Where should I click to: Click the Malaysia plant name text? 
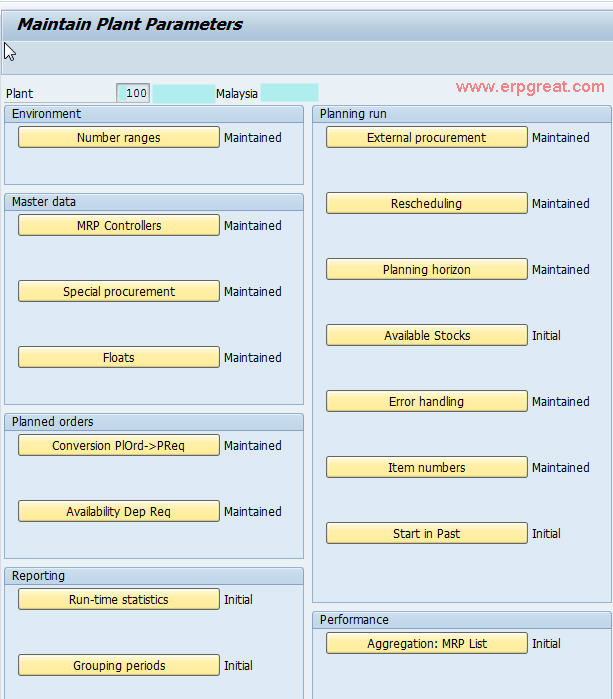tap(237, 94)
